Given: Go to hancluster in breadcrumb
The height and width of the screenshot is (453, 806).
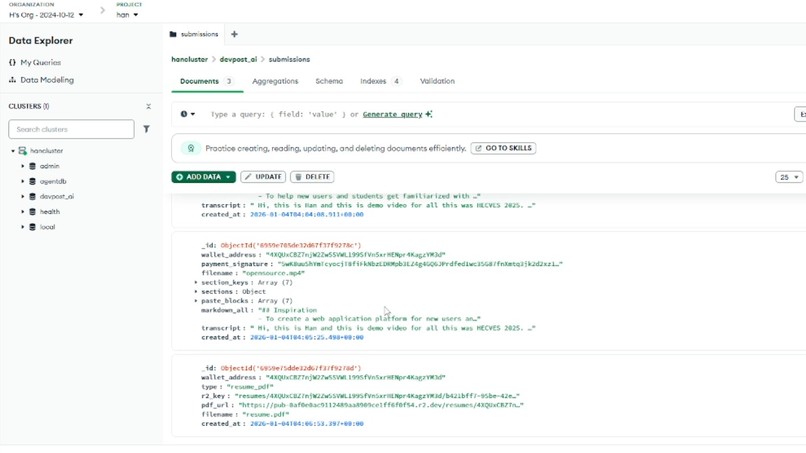Looking at the screenshot, I should click(x=190, y=59).
